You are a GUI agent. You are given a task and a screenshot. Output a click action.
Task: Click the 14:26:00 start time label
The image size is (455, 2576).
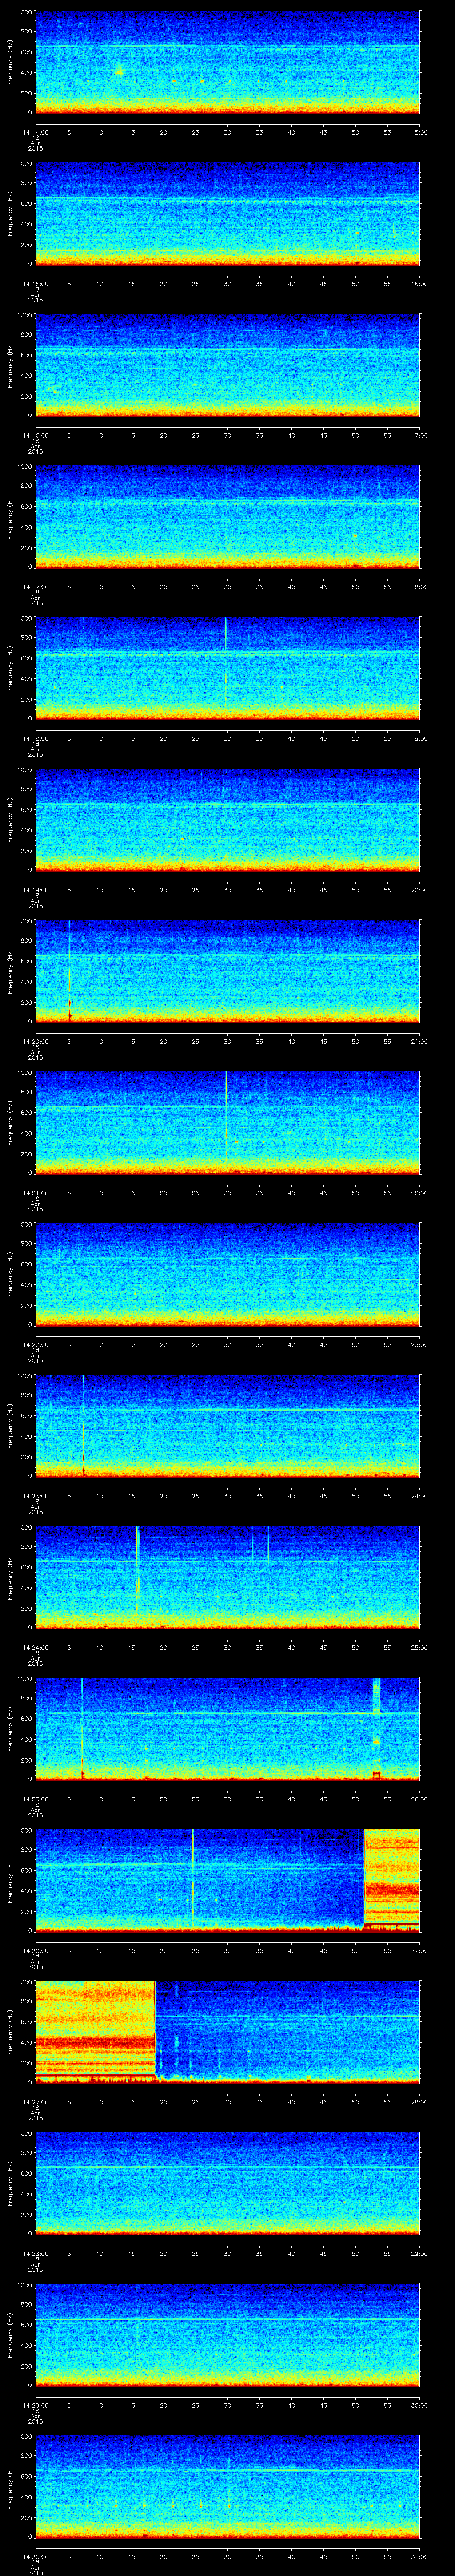tap(35, 1950)
